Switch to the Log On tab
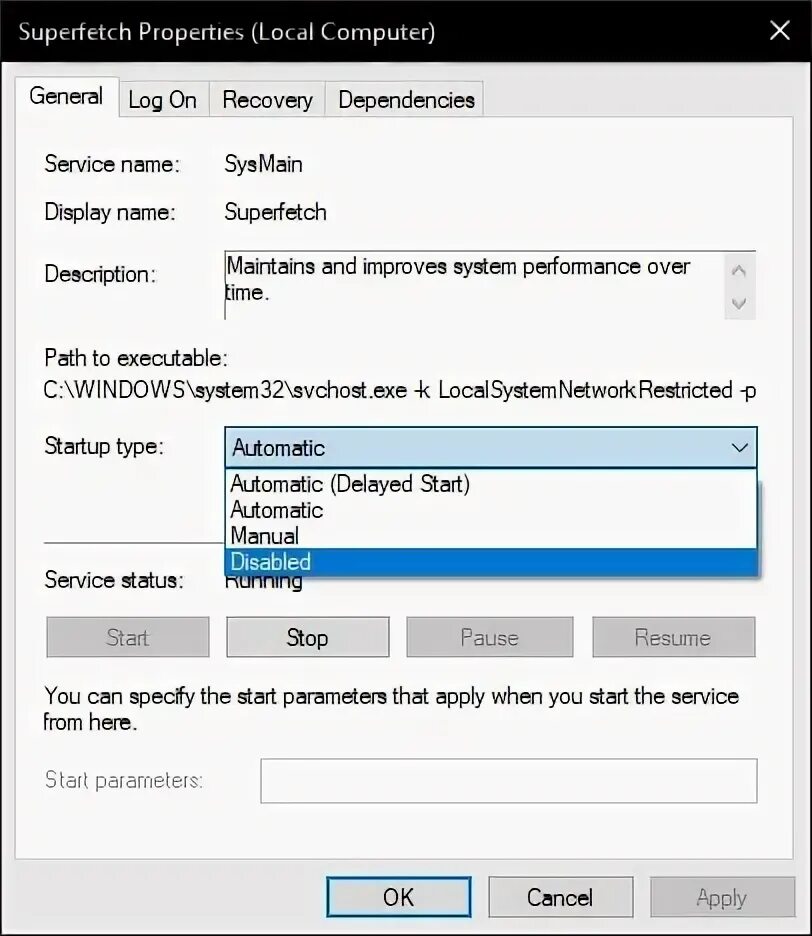Image resolution: width=812 pixels, height=936 pixels. tap(164, 100)
